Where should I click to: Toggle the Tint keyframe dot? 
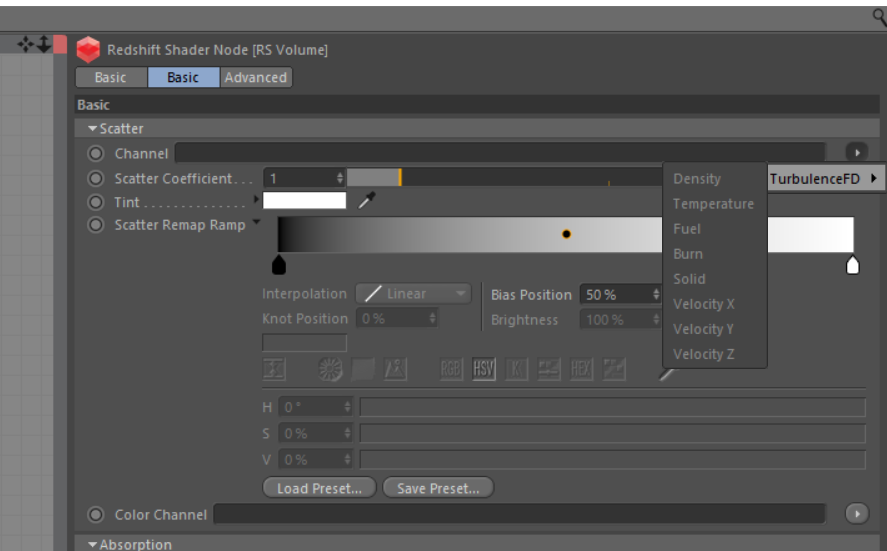click(x=96, y=202)
